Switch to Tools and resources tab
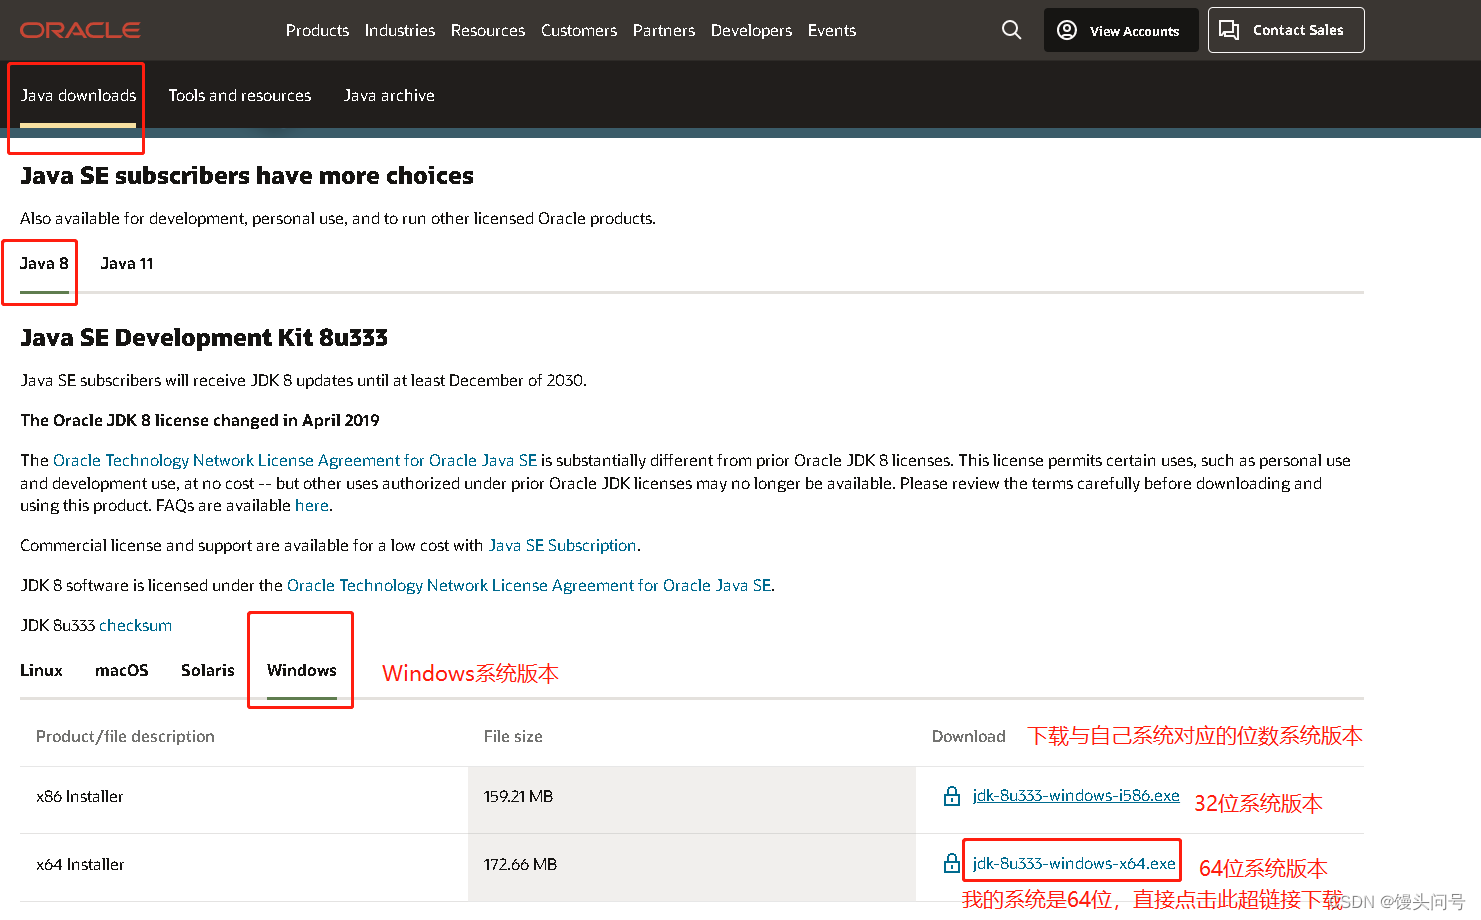 coord(240,96)
